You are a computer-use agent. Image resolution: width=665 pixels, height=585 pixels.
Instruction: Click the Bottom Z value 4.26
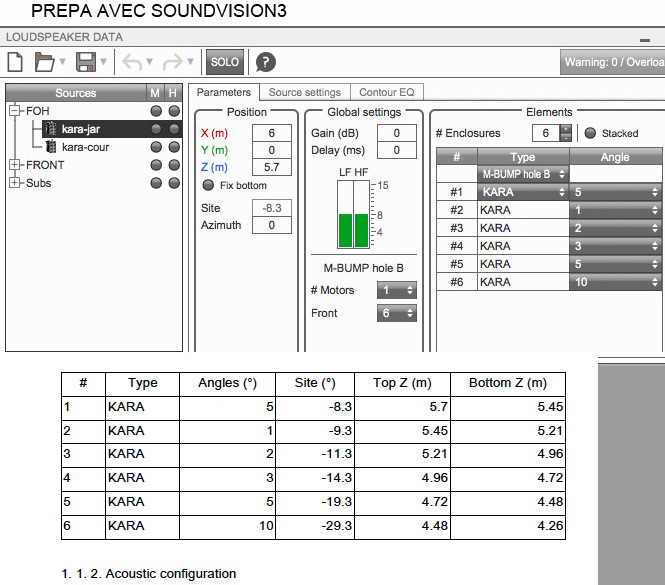coord(550,526)
